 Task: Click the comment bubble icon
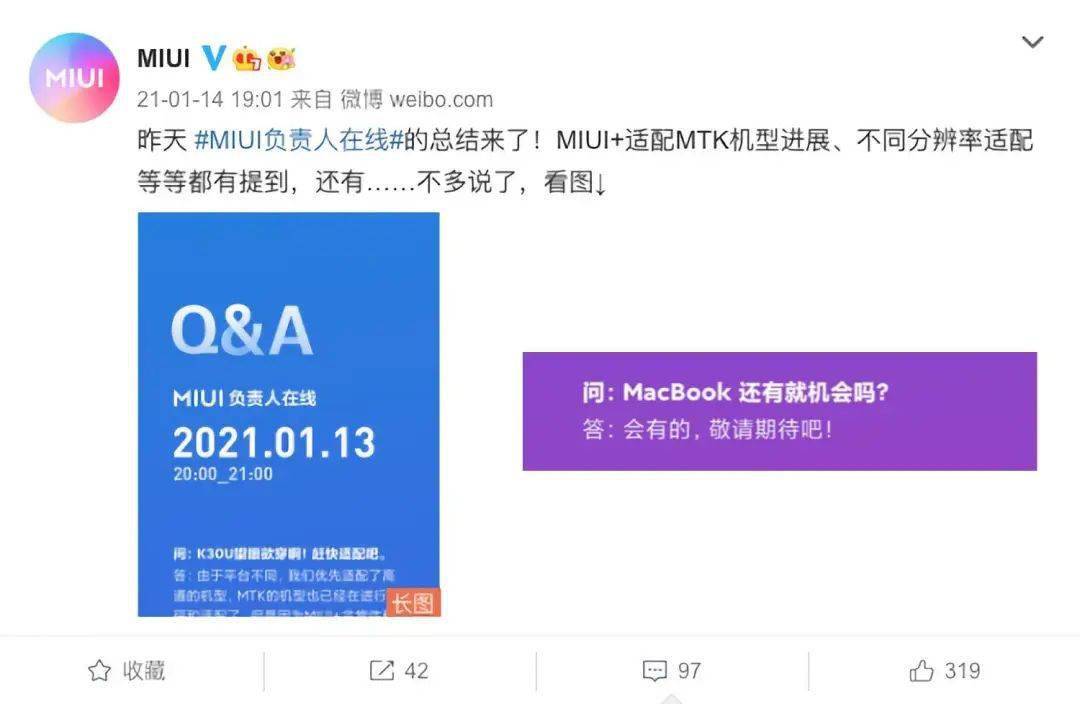click(654, 670)
